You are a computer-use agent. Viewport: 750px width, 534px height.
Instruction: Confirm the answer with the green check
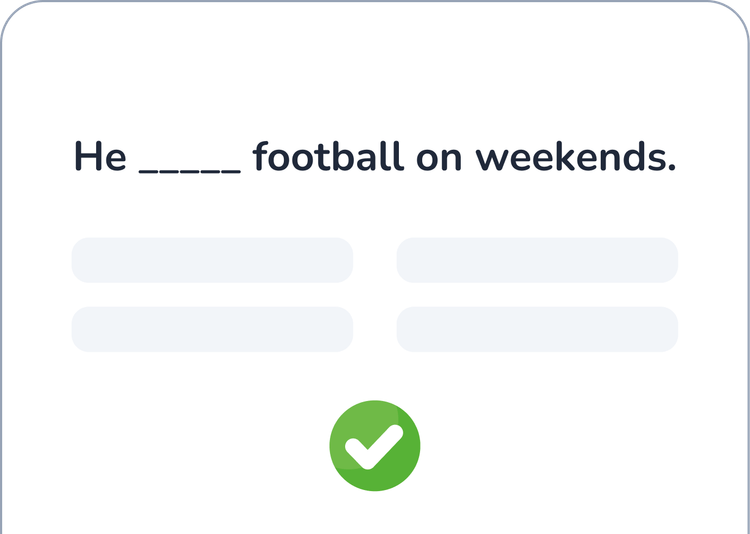[x=375, y=446]
